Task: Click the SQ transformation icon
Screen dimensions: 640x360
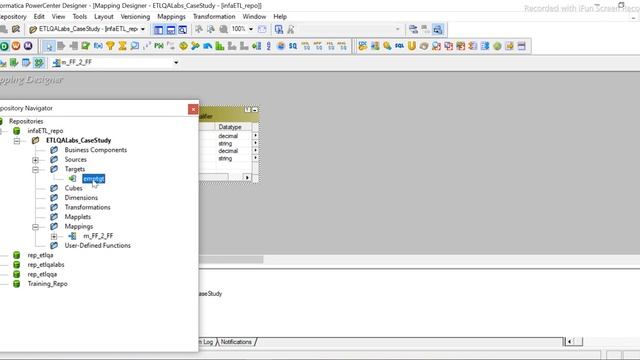Action: [x=293, y=46]
